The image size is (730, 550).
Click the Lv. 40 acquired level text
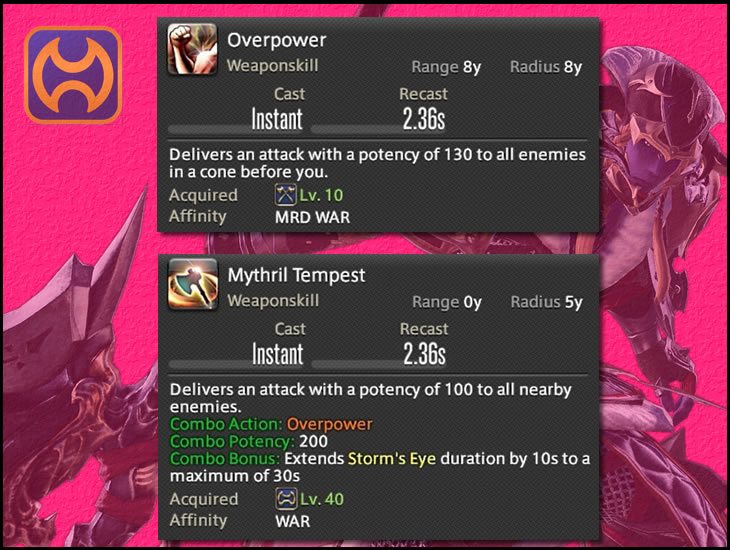pos(322,499)
